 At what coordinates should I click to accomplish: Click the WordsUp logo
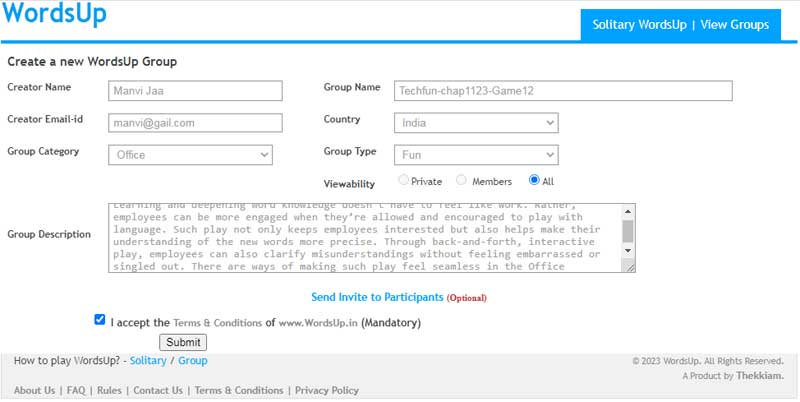55,14
